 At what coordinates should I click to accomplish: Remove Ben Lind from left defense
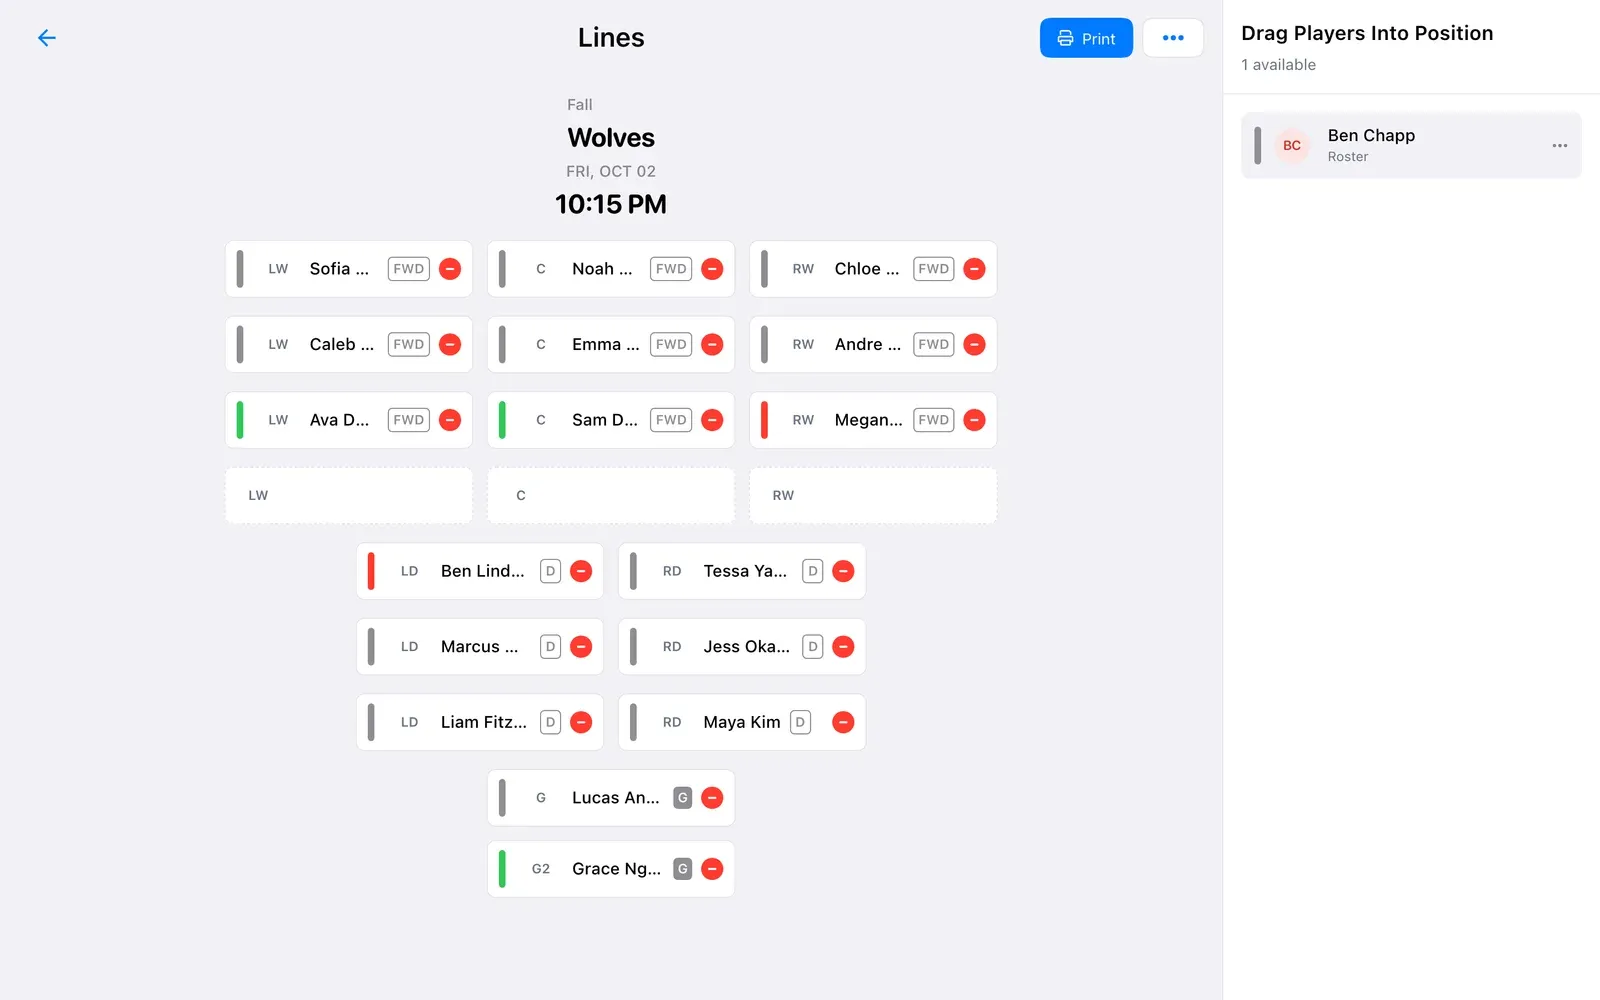(x=581, y=571)
